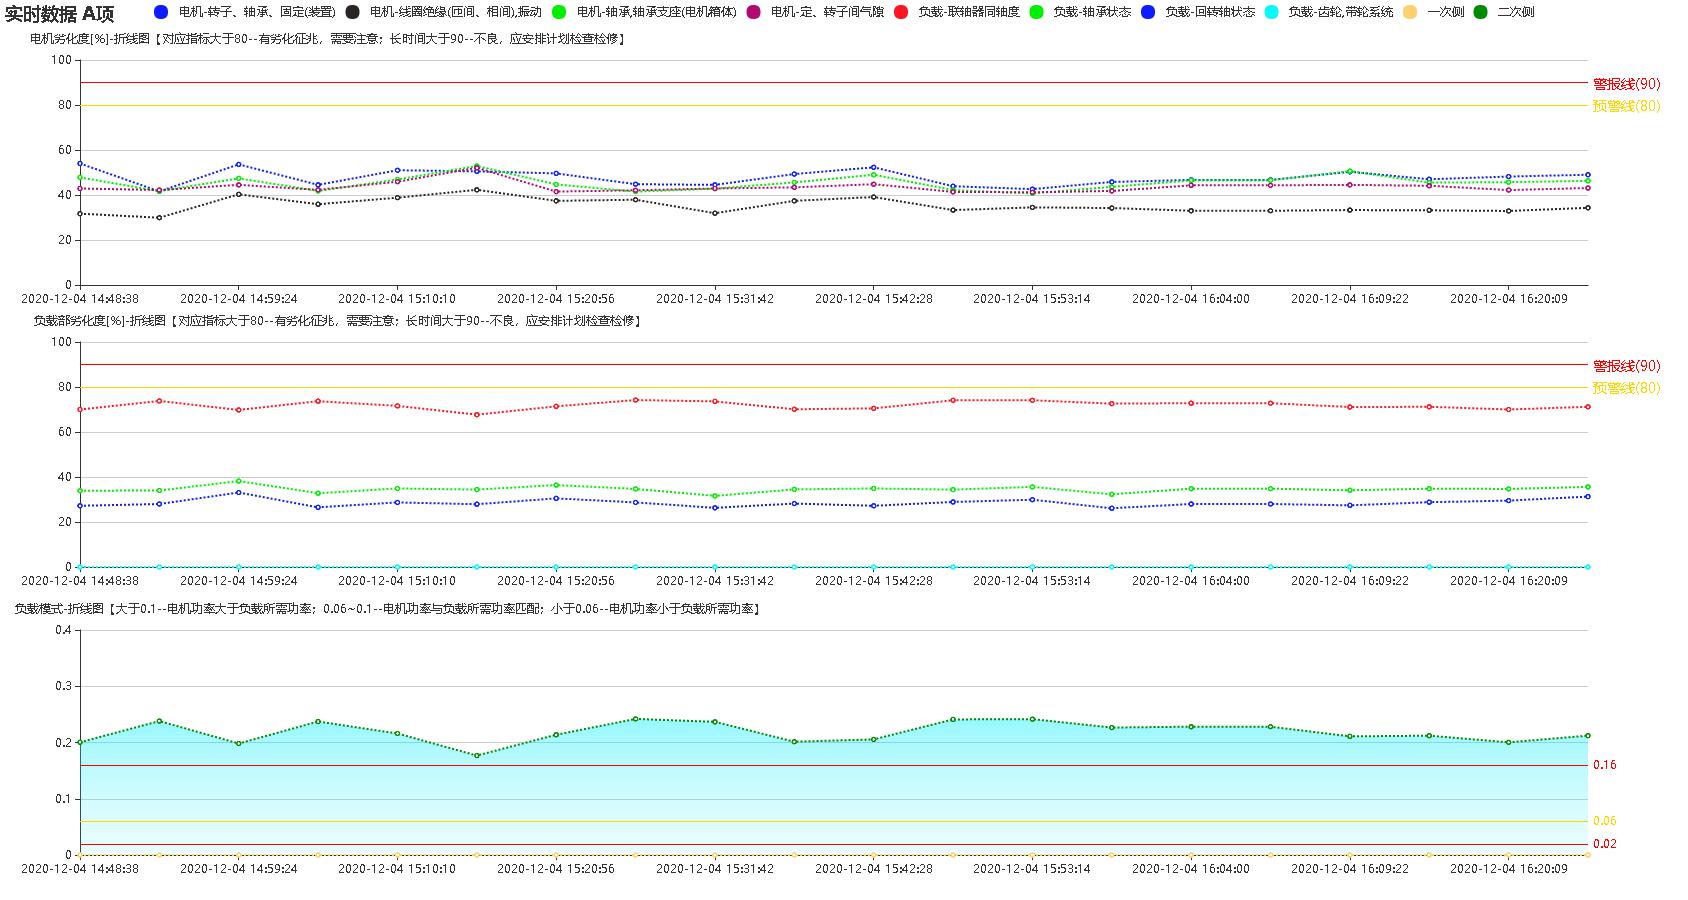Select last black data point in motor chart

[x=1587, y=208]
